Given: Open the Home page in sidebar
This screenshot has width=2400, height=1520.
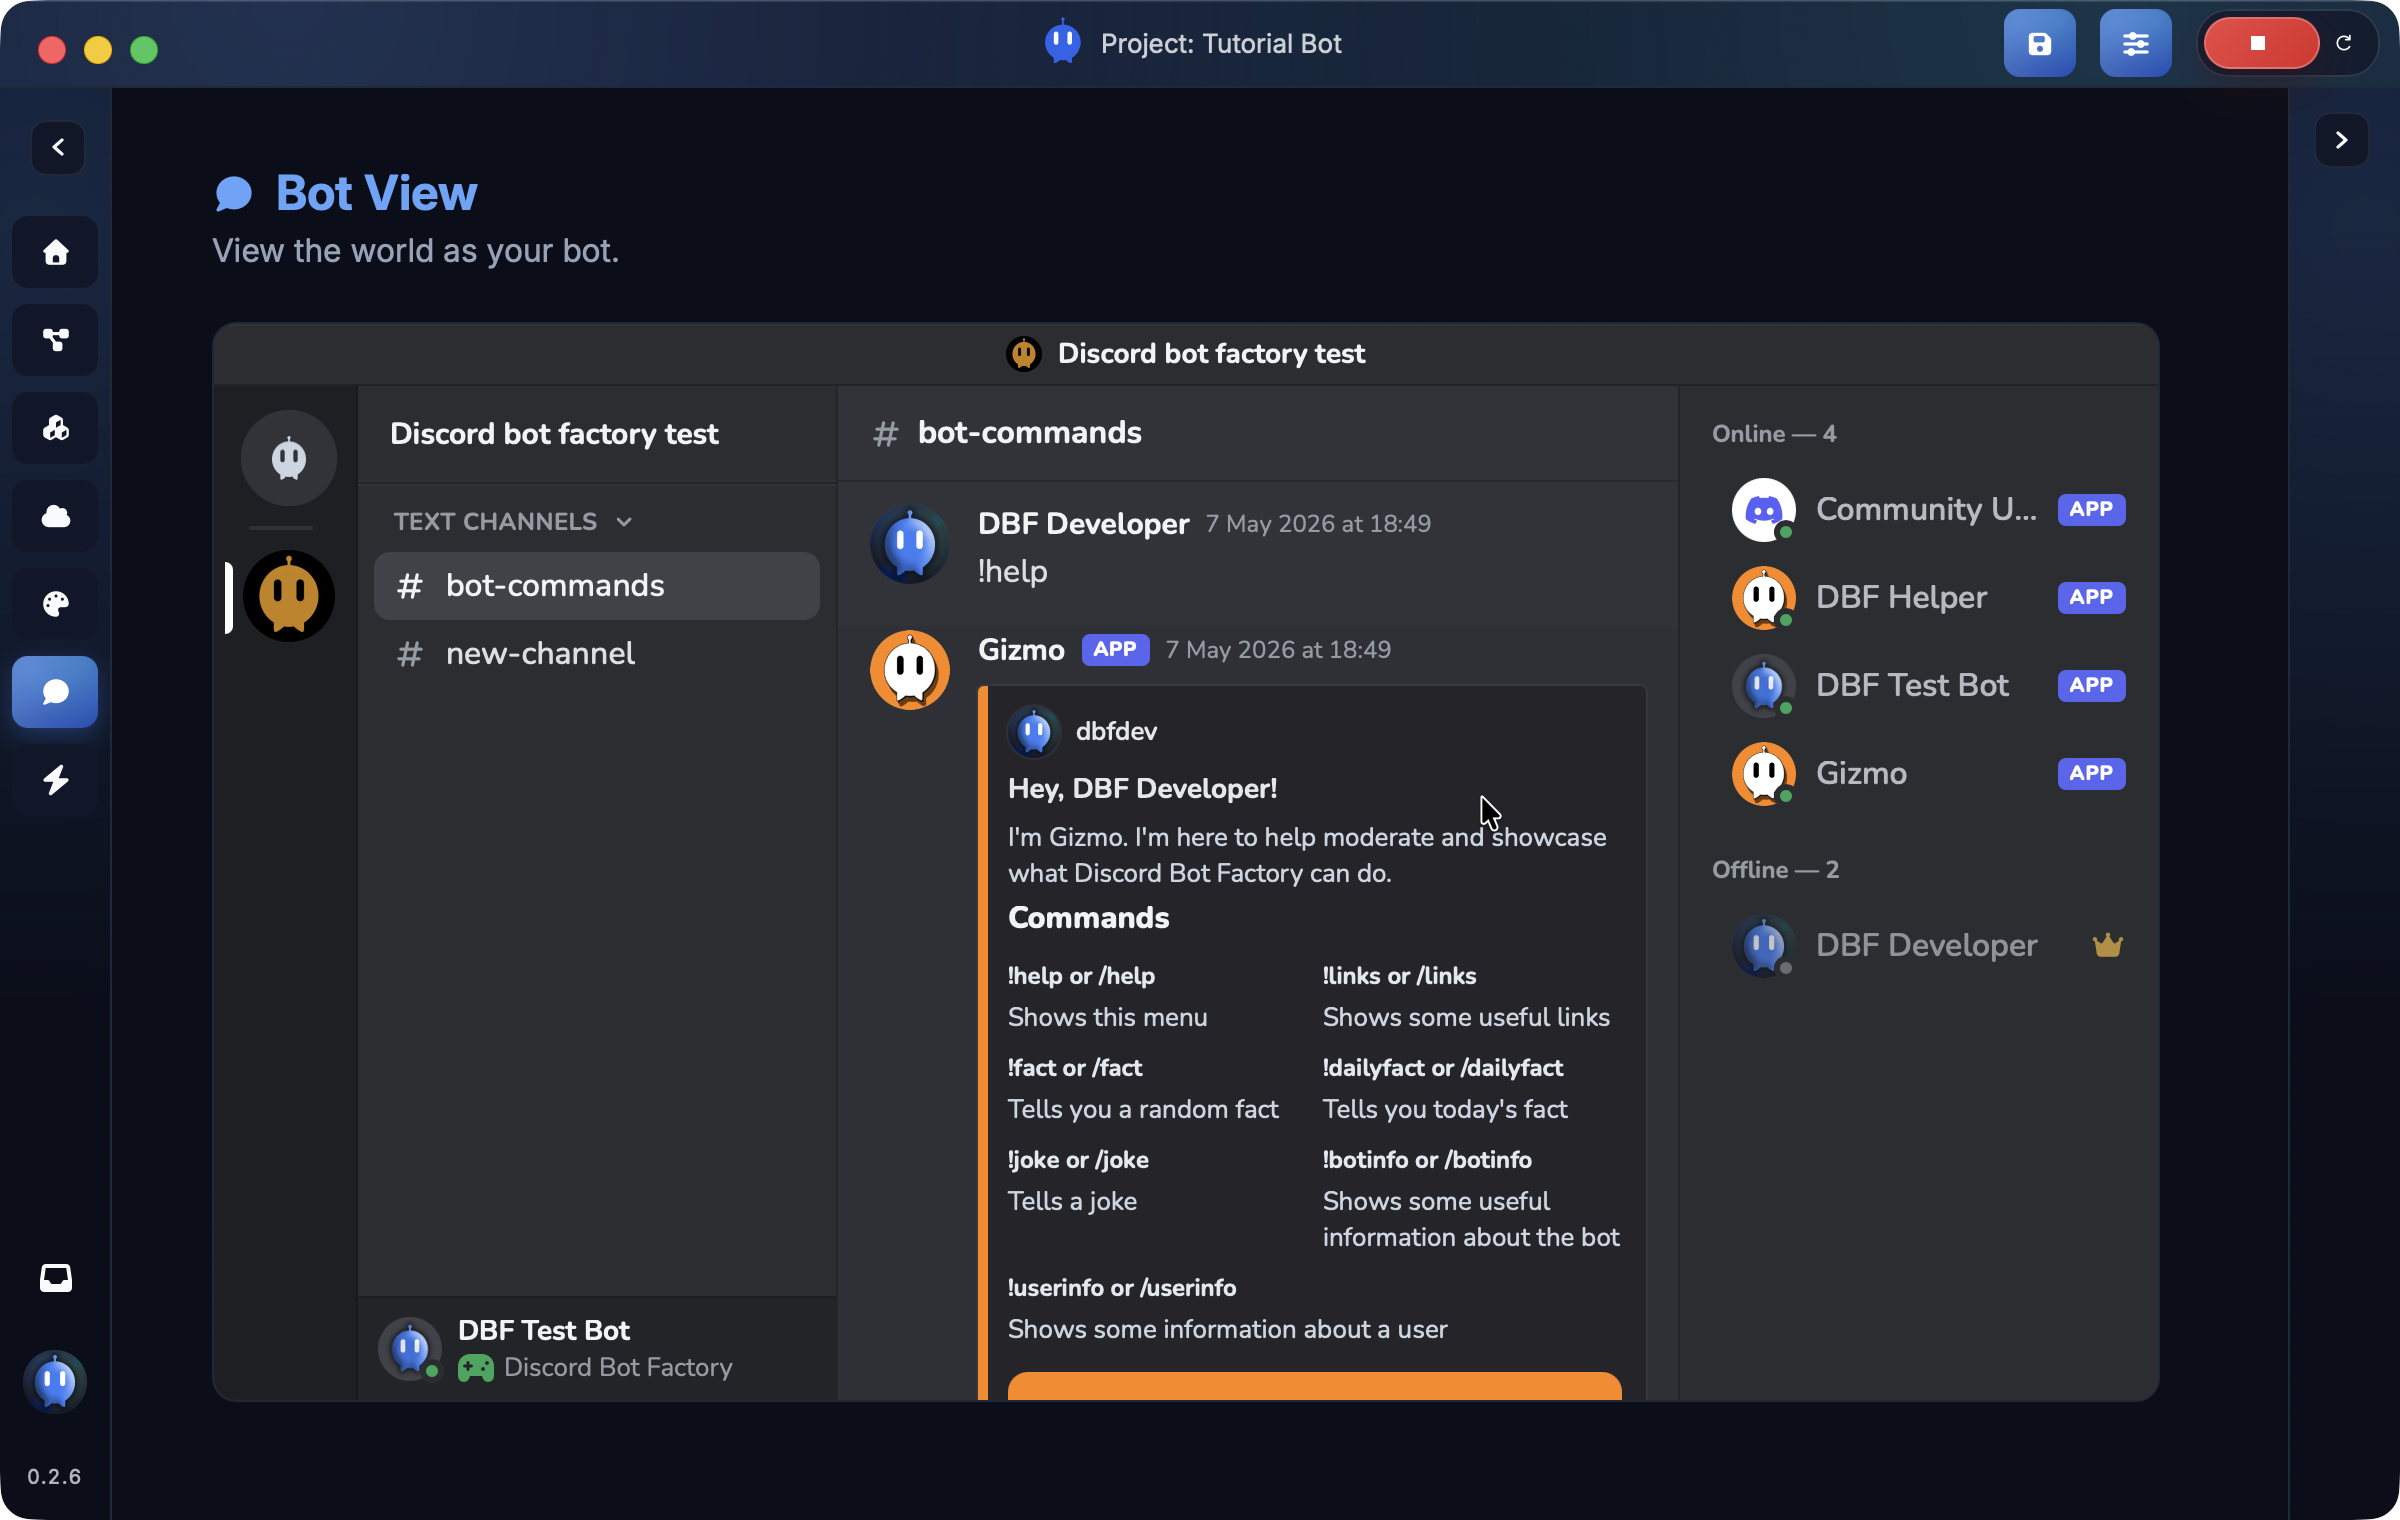Looking at the screenshot, I should [56, 252].
